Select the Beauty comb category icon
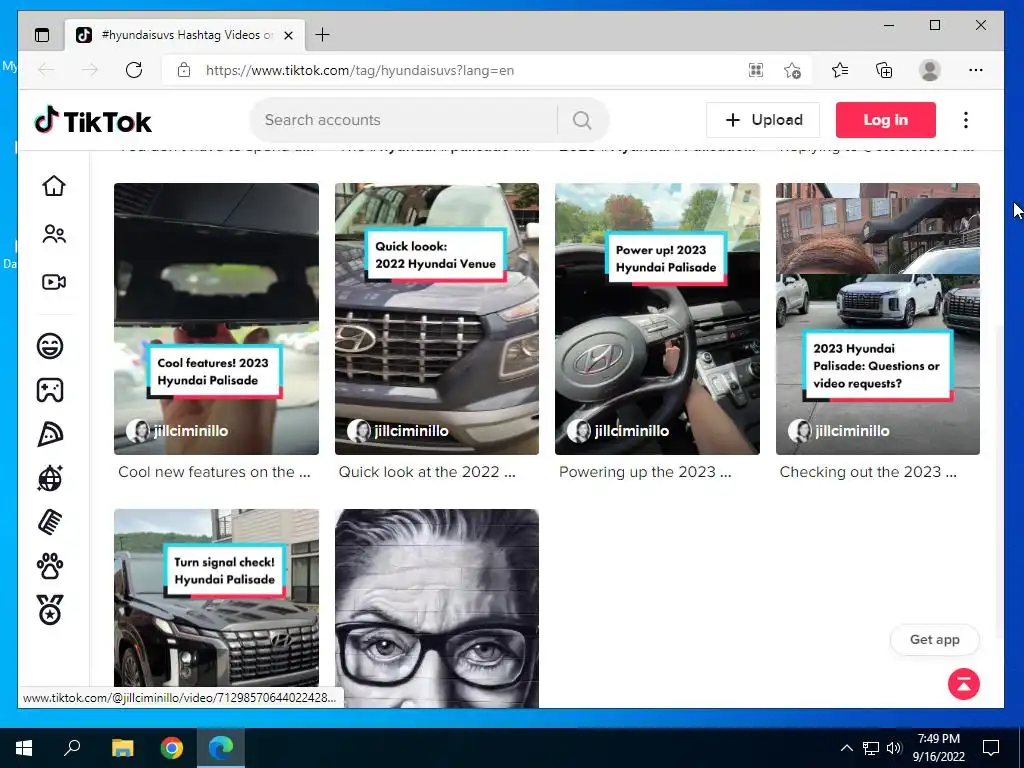This screenshot has height=768, width=1024. pos(50,522)
